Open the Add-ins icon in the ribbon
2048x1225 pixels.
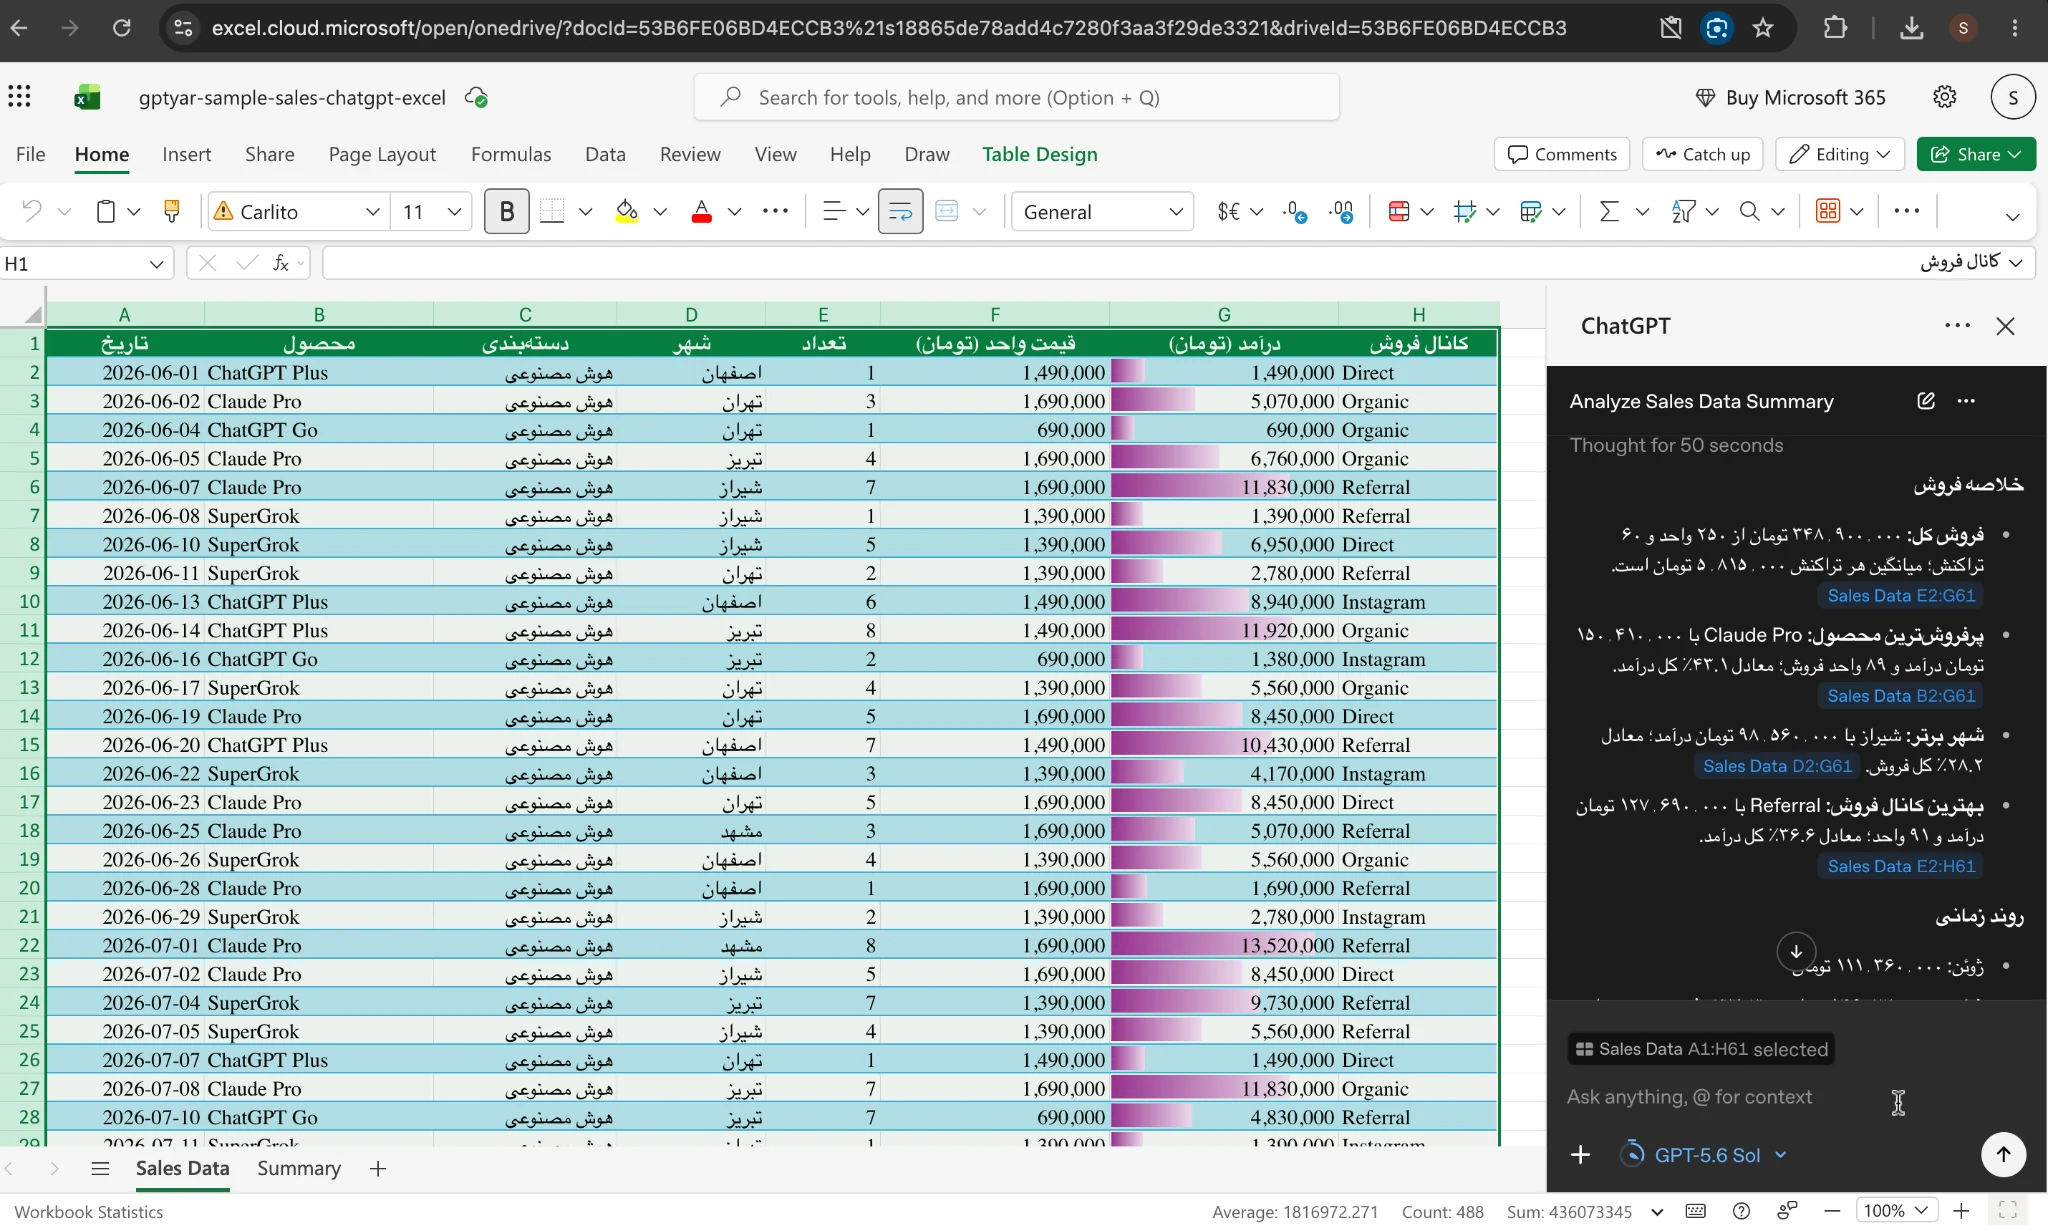coord(1828,211)
